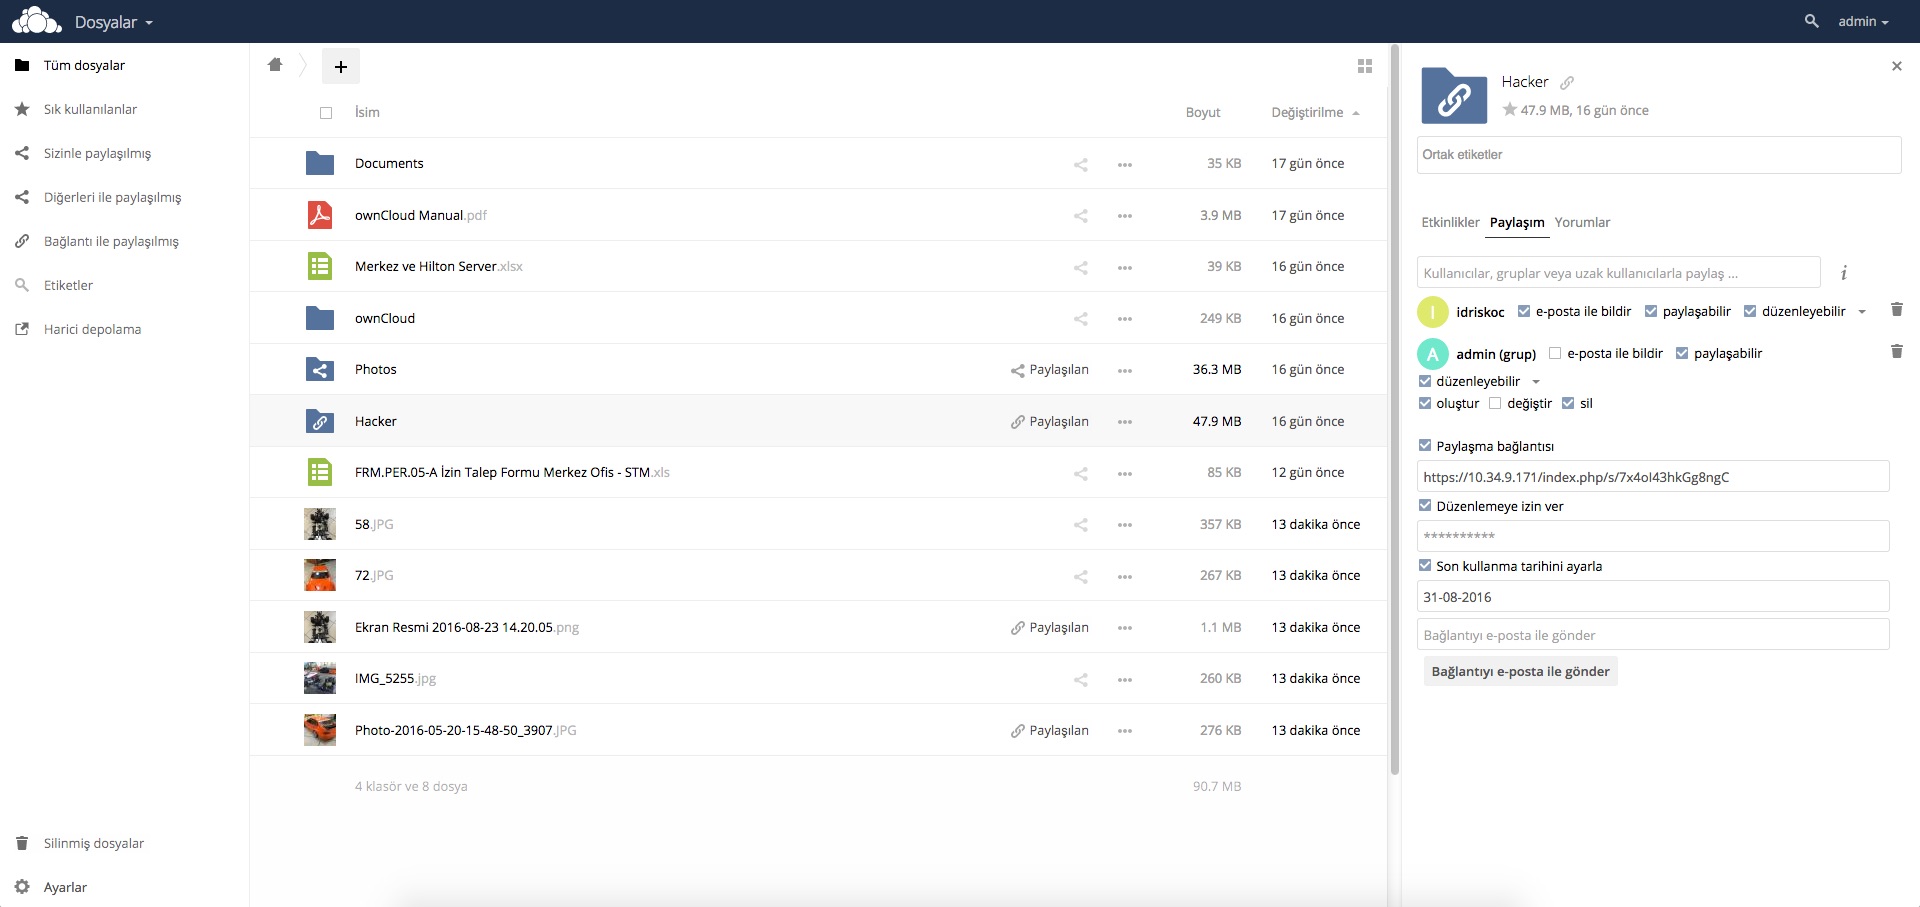The height and width of the screenshot is (907, 1920).
Task: Expand idriskoc düzenleyebilir permissions arrow
Action: (1862, 312)
